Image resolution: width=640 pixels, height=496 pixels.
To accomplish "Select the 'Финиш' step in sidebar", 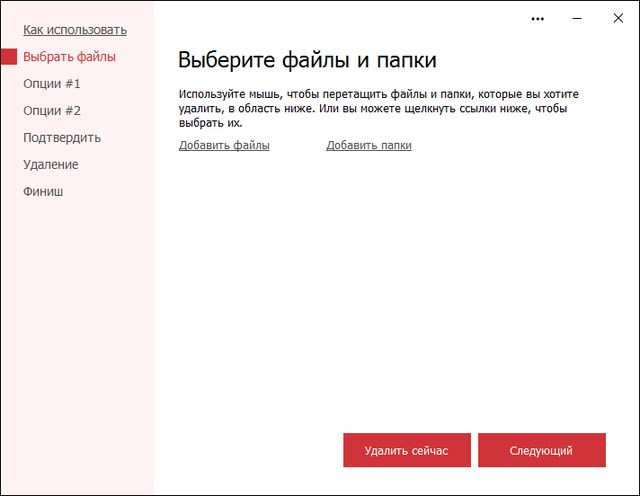I will tap(43, 191).
